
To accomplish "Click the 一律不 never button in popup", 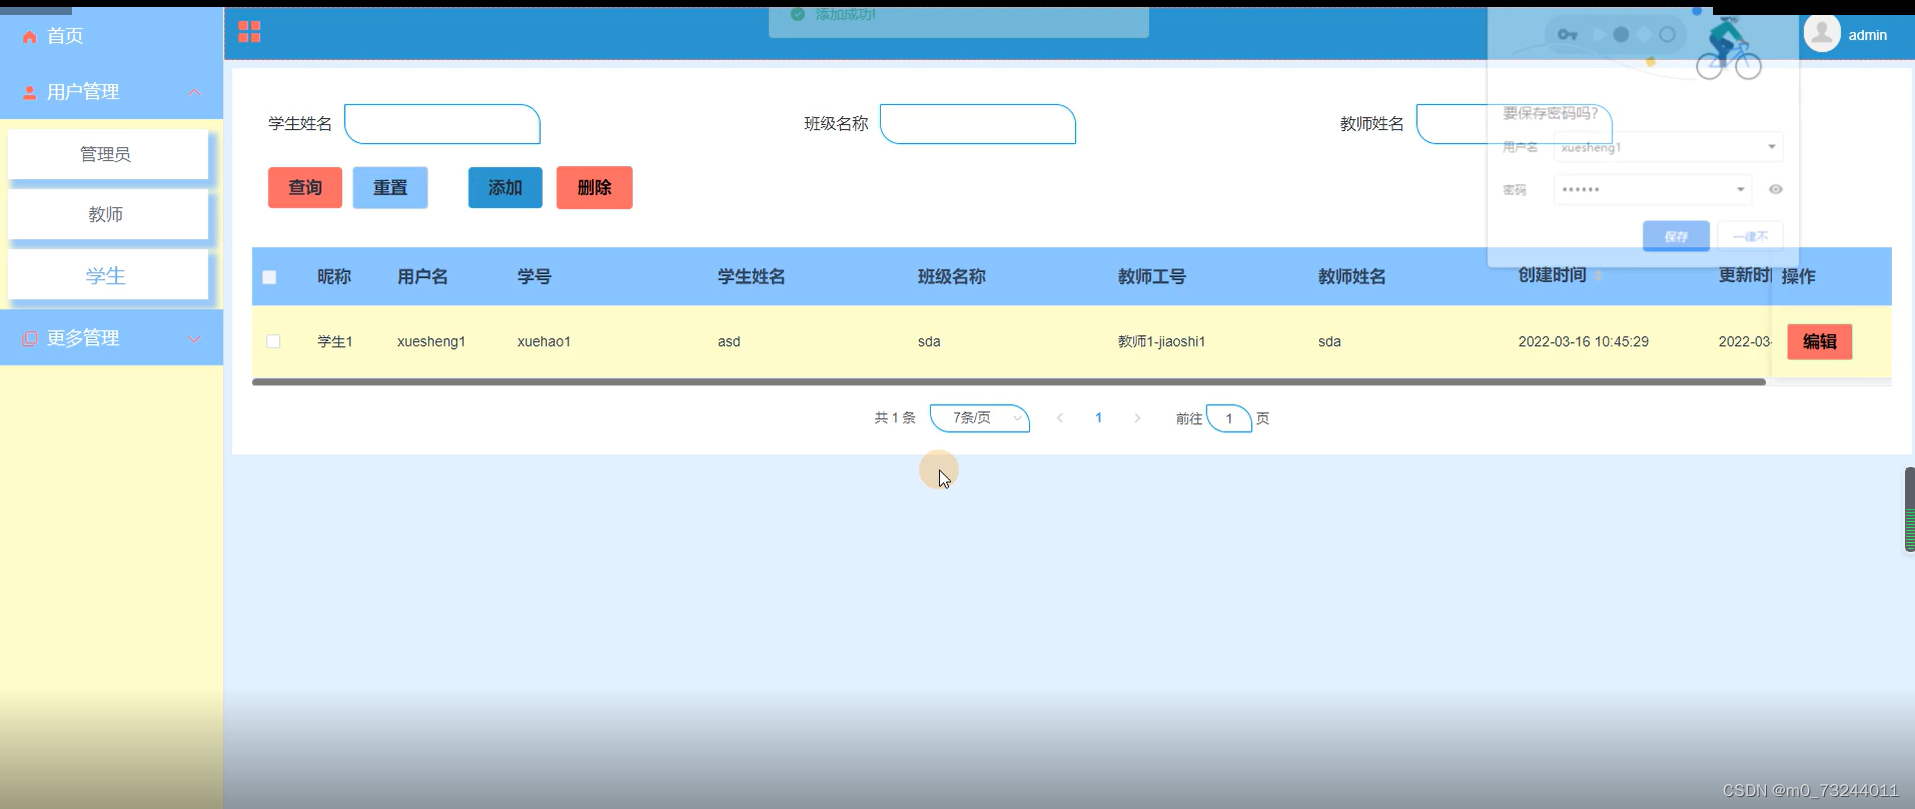I will (x=1750, y=236).
